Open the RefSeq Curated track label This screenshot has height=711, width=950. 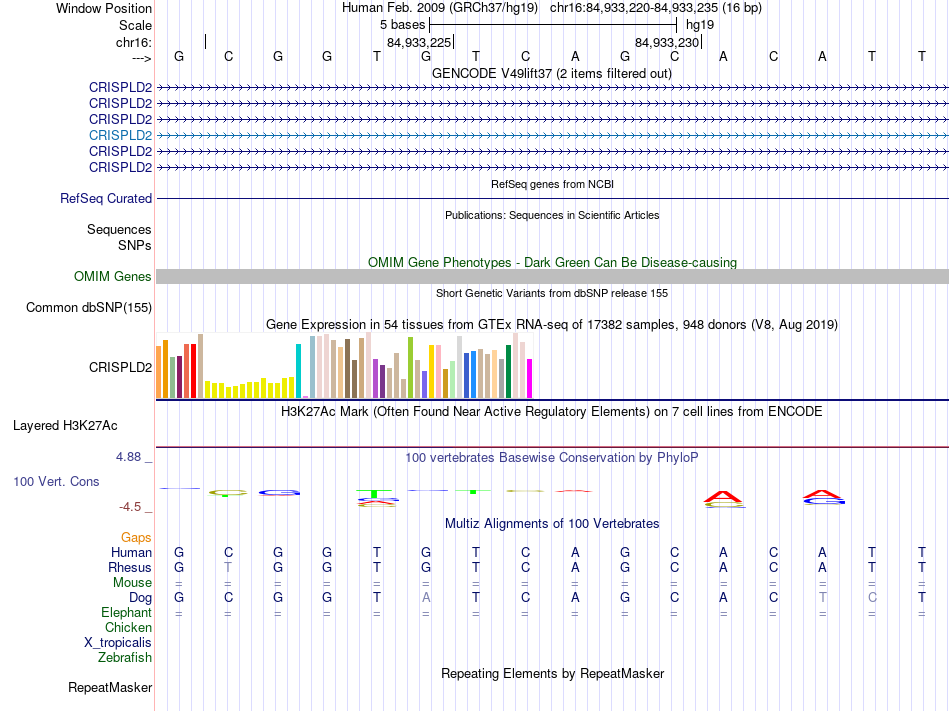[x=106, y=199]
